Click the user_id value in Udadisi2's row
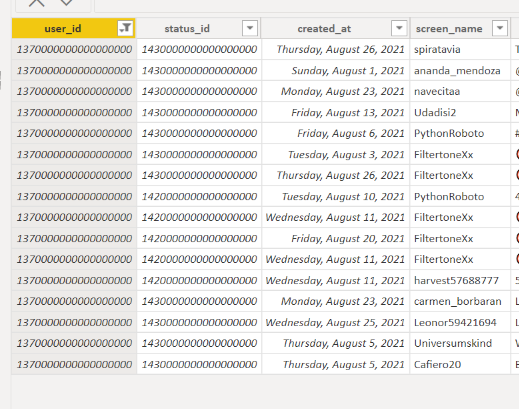This screenshot has height=409, width=519. tap(74, 113)
